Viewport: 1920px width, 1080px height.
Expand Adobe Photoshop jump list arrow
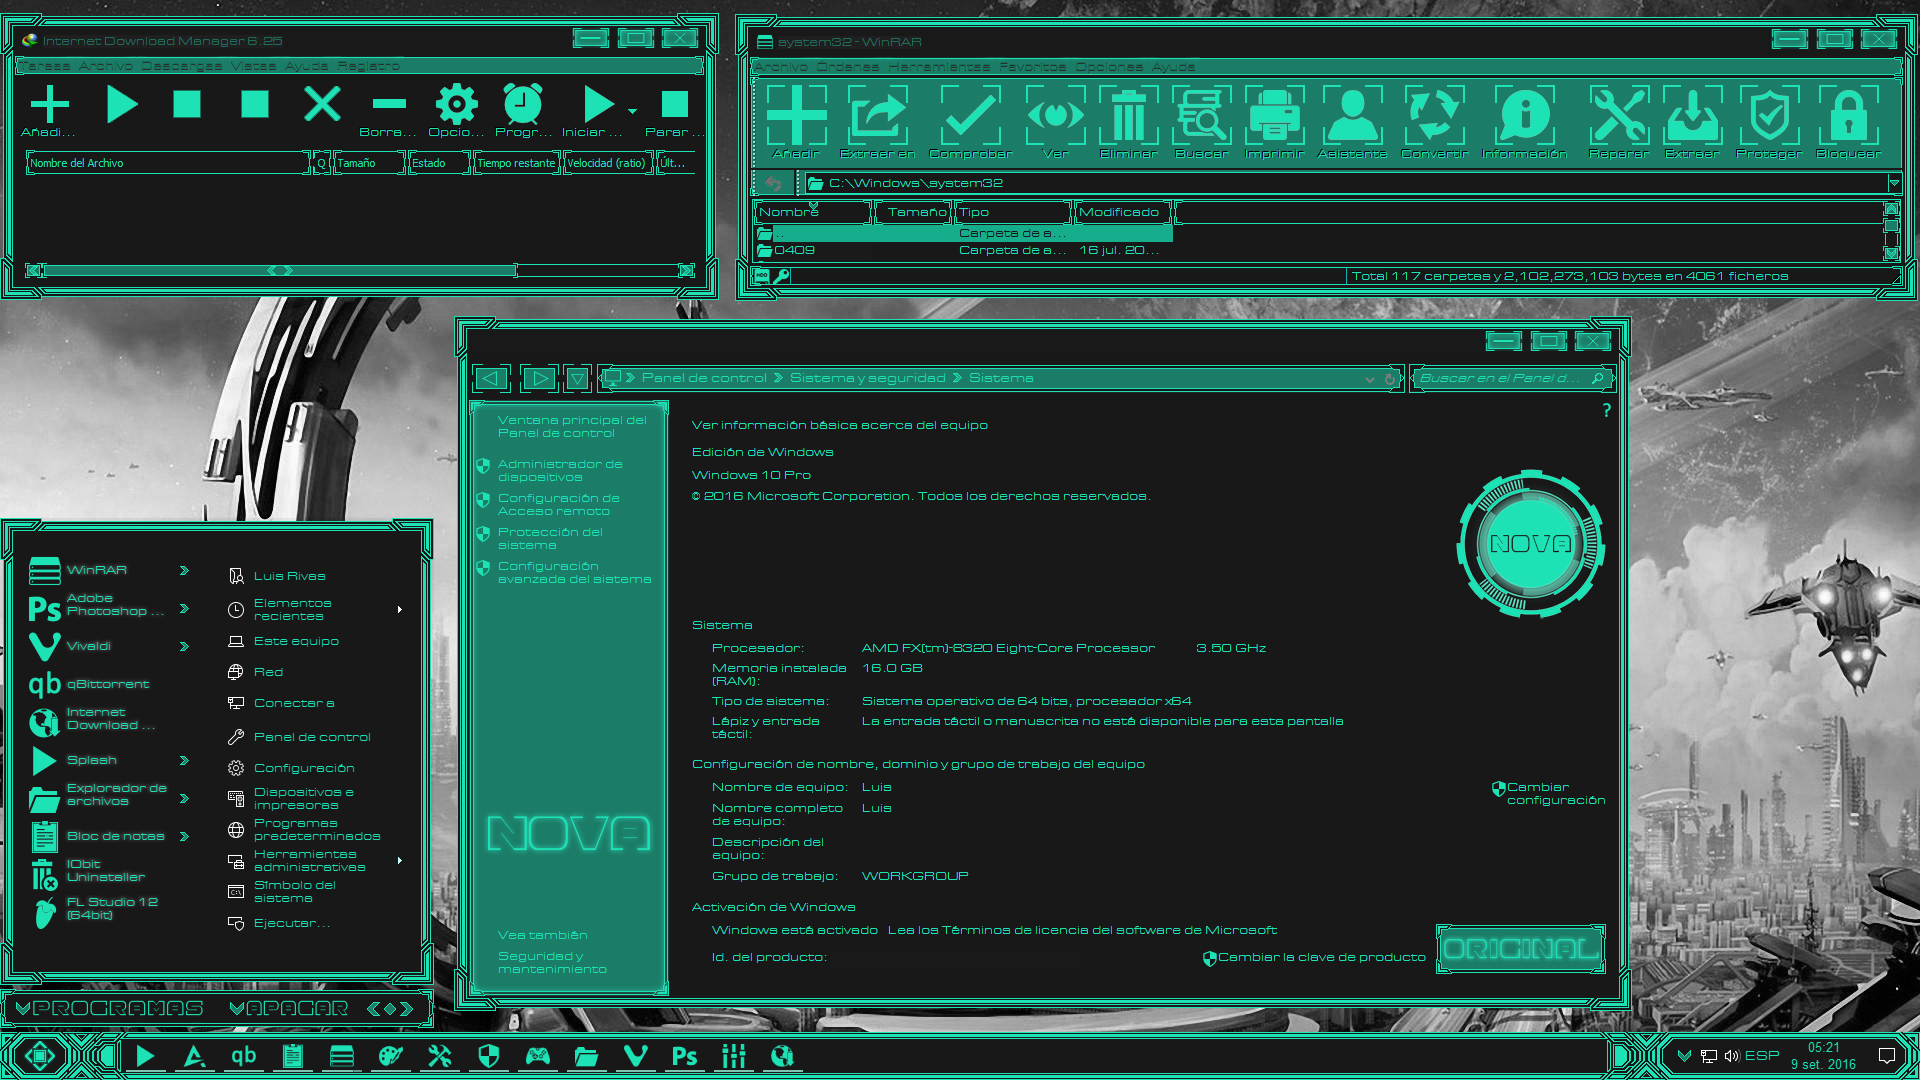[184, 608]
